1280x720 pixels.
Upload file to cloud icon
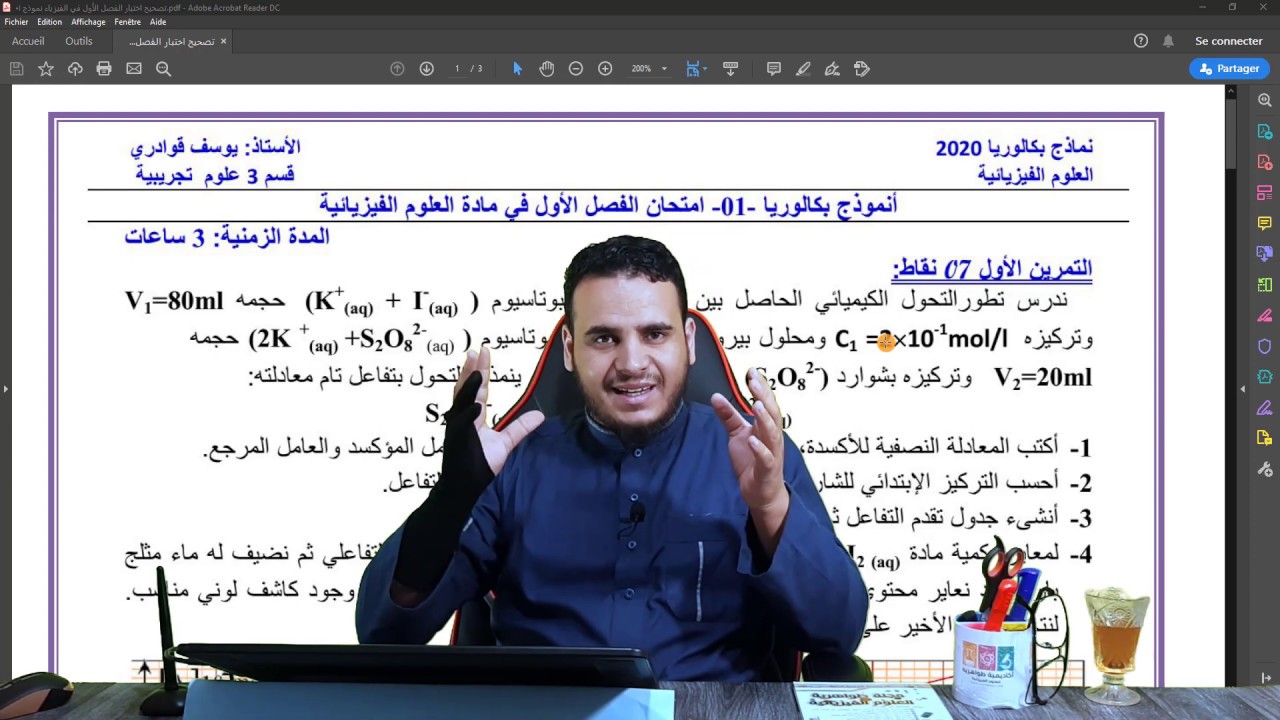coord(75,69)
